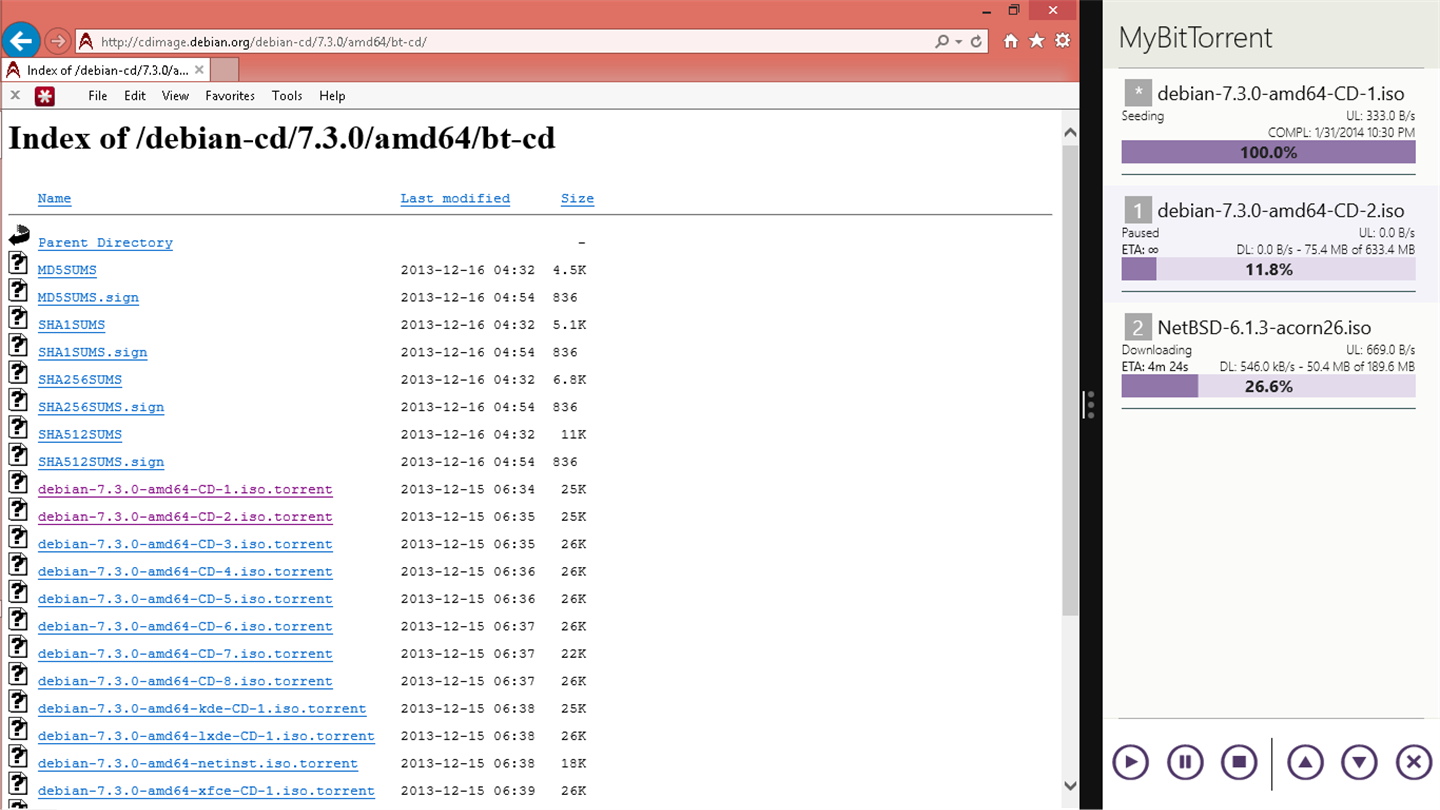Open the SHA1SUMS link

tap(71, 325)
